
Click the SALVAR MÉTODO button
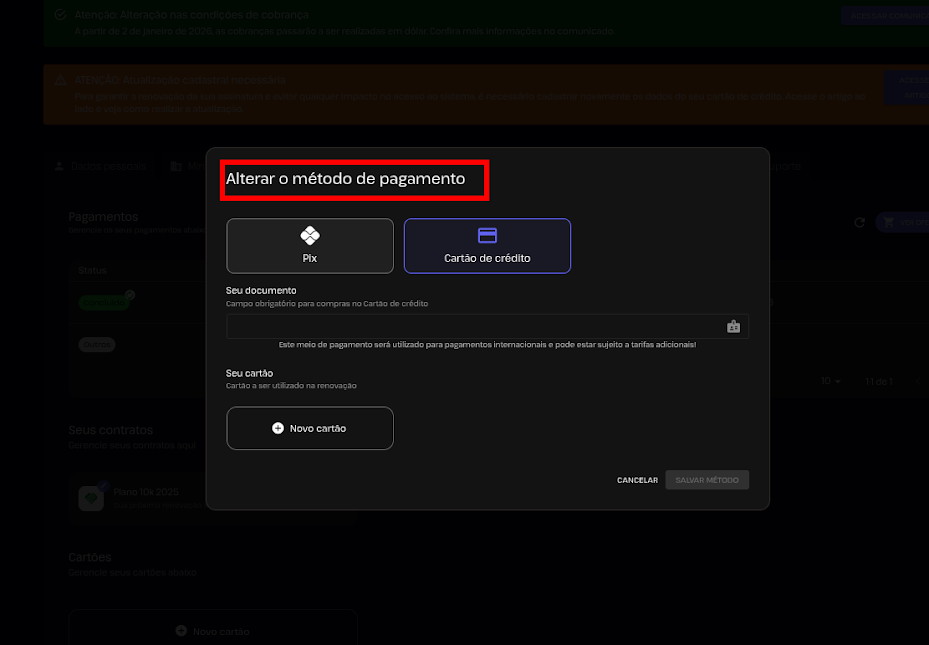(x=707, y=480)
